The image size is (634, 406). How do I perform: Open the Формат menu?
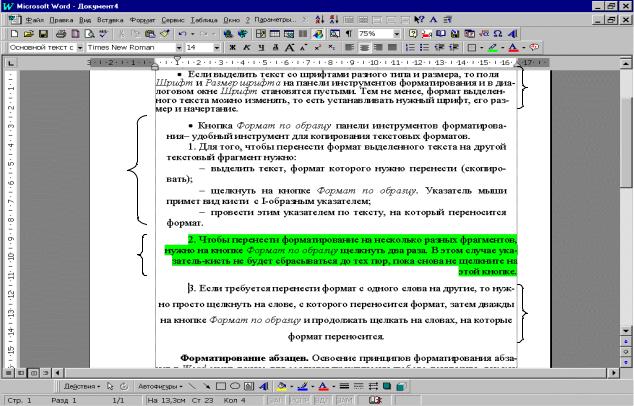coord(142,20)
